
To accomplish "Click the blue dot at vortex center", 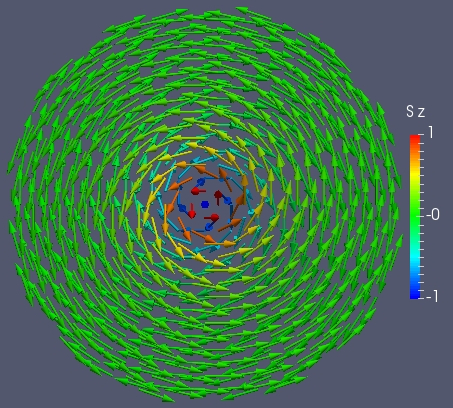I will (x=205, y=204).
